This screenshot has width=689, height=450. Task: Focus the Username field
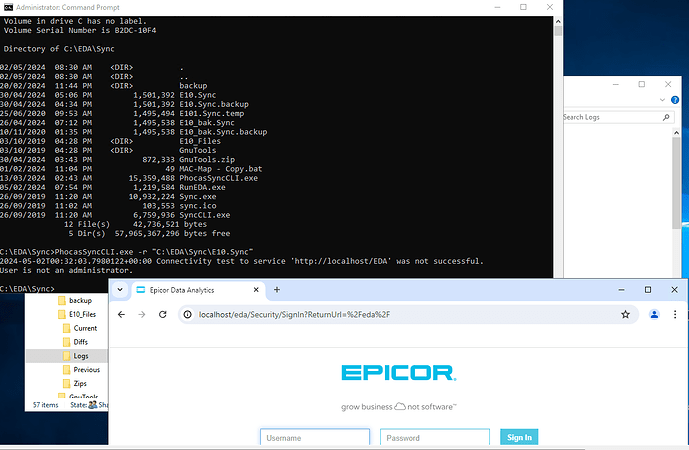tap(315, 438)
